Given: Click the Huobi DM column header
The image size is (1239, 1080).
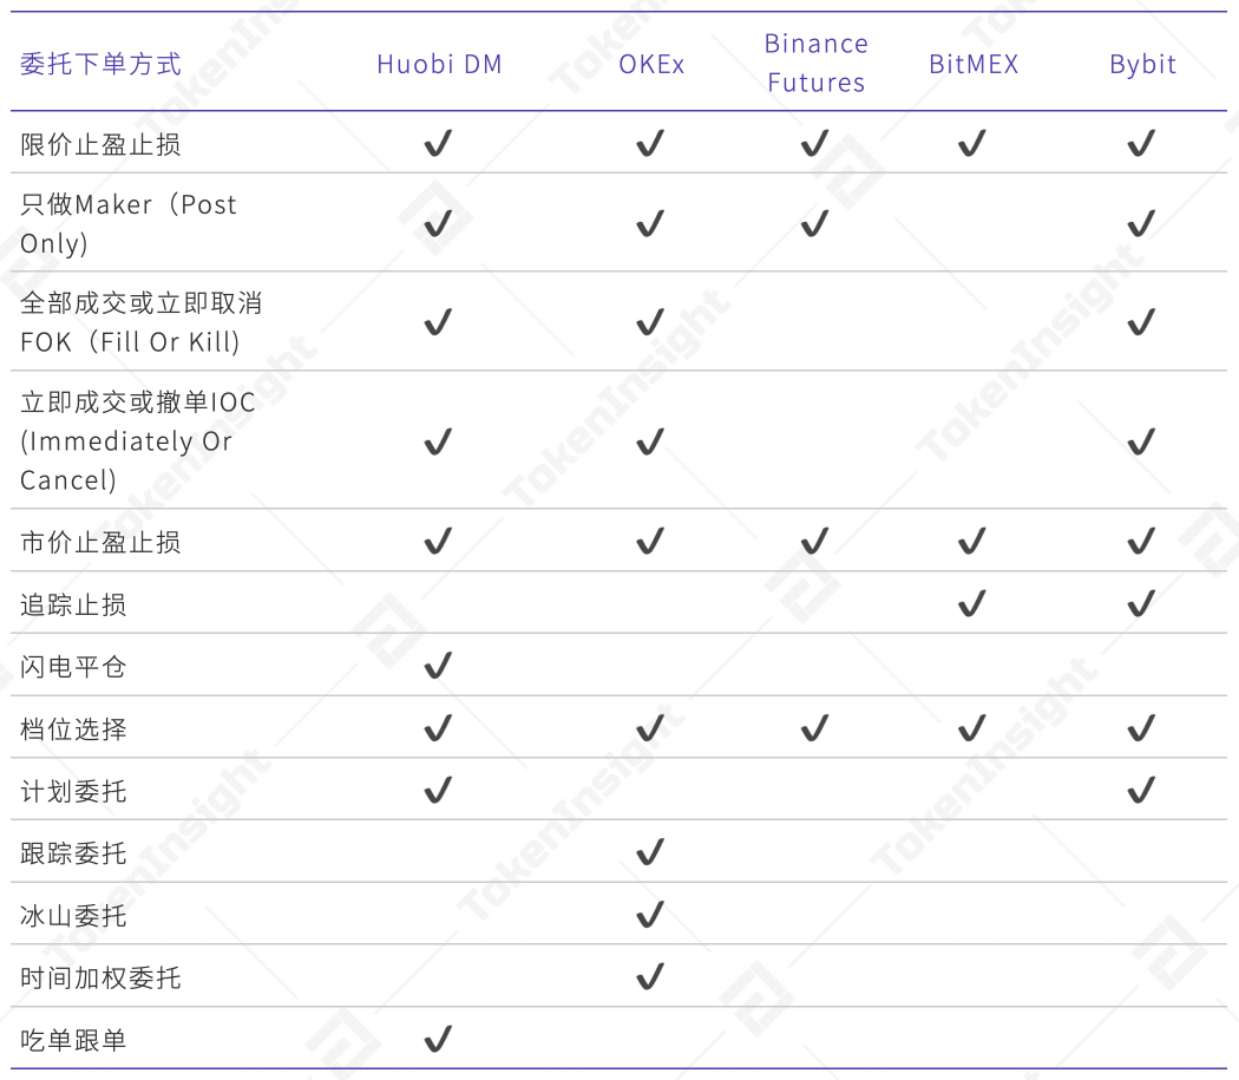Looking at the screenshot, I should click(x=439, y=64).
